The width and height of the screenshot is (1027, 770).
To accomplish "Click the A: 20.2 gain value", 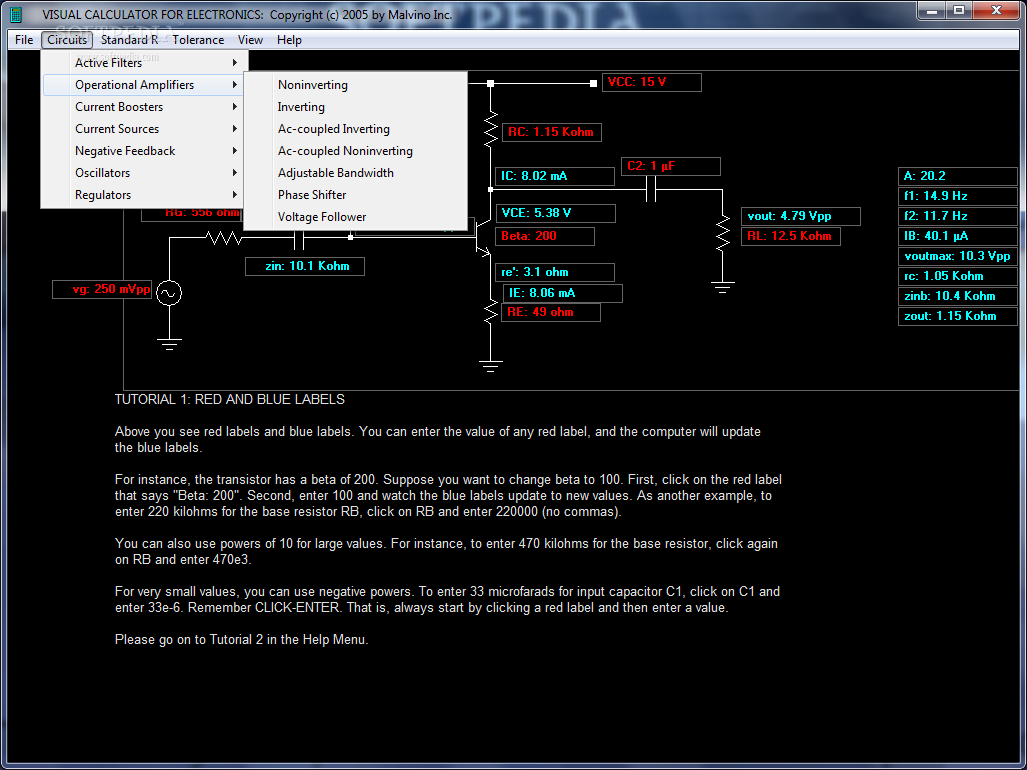I will point(958,176).
